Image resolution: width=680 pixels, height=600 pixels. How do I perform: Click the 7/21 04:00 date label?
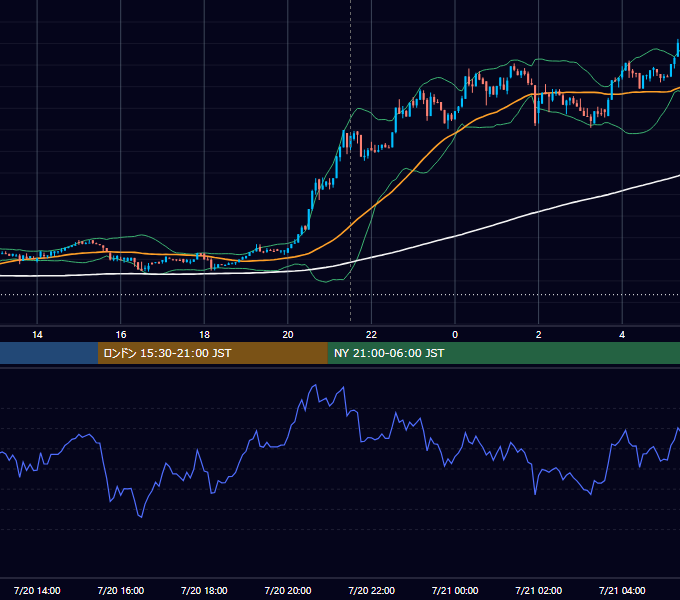tap(622, 590)
